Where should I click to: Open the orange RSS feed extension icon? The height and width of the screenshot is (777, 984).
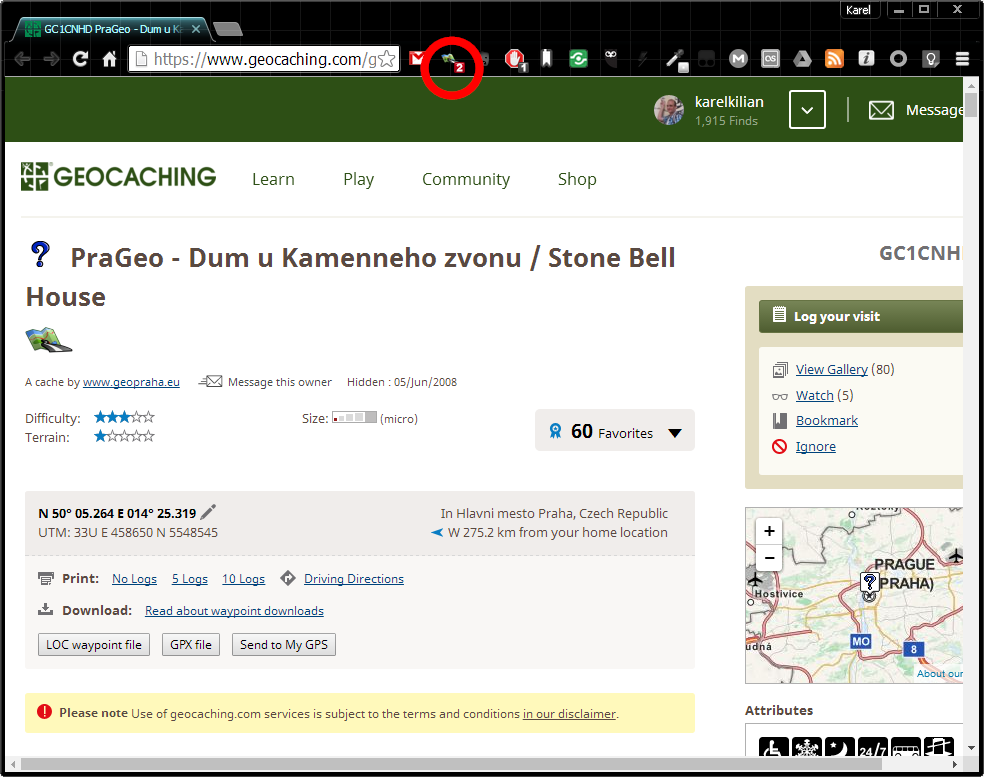pyautogui.click(x=834, y=59)
